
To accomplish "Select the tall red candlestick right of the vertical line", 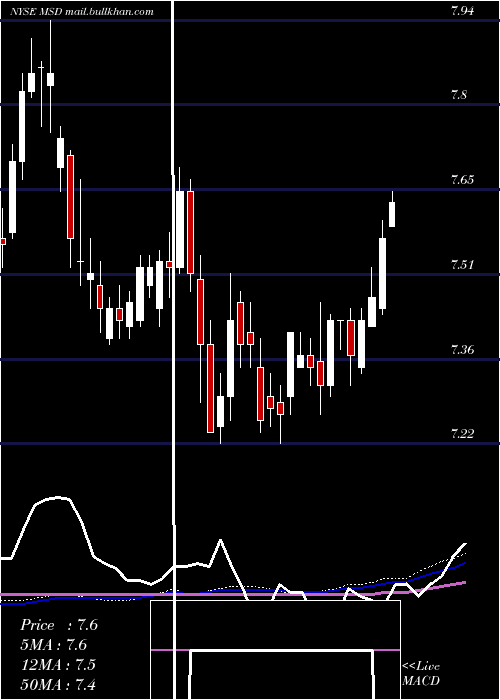I will click(x=191, y=233).
